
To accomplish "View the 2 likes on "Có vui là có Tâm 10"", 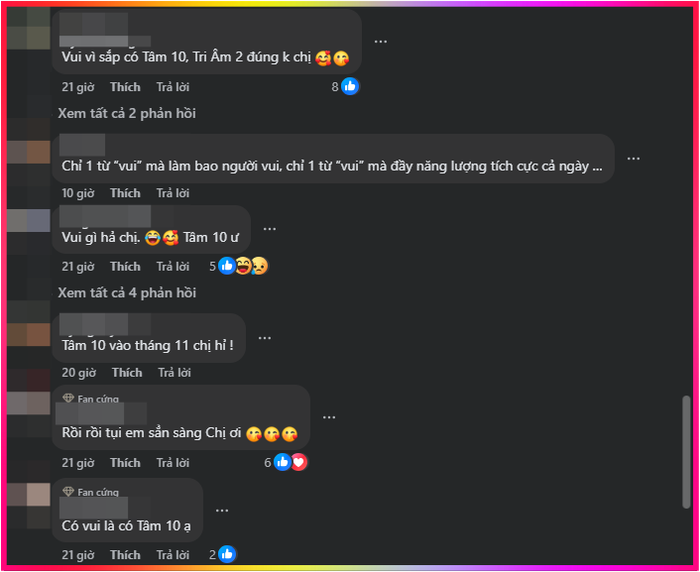I will [x=222, y=555].
